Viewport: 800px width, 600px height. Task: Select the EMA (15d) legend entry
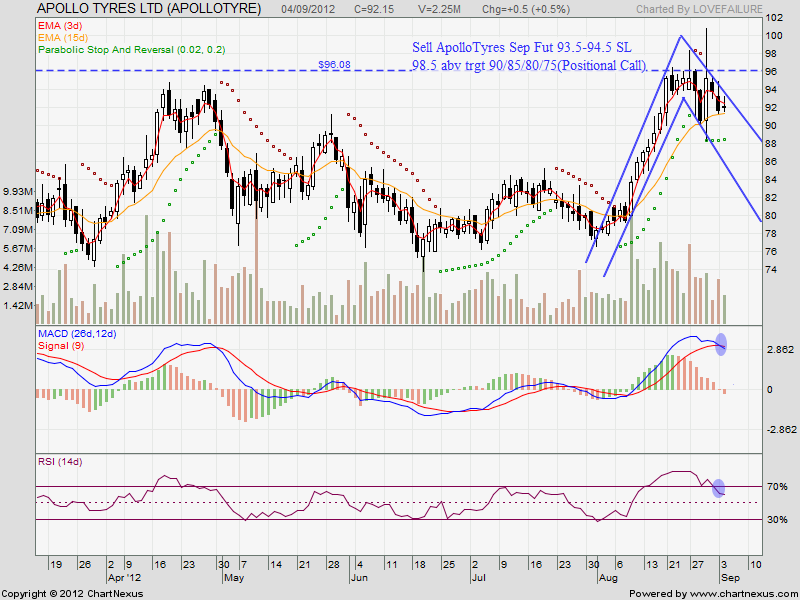[x=63, y=38]
